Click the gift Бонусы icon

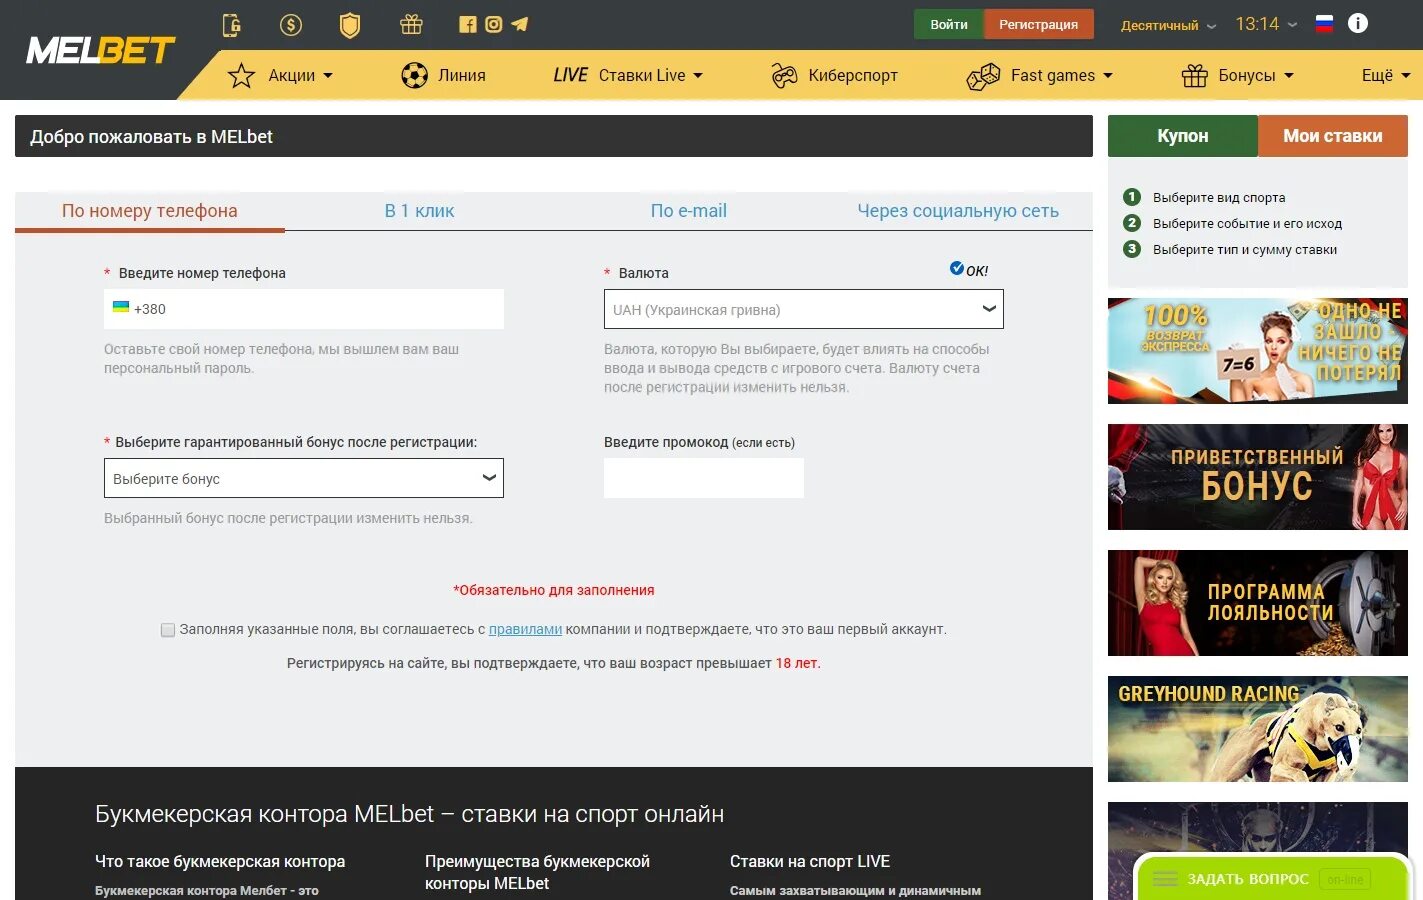1195,75
